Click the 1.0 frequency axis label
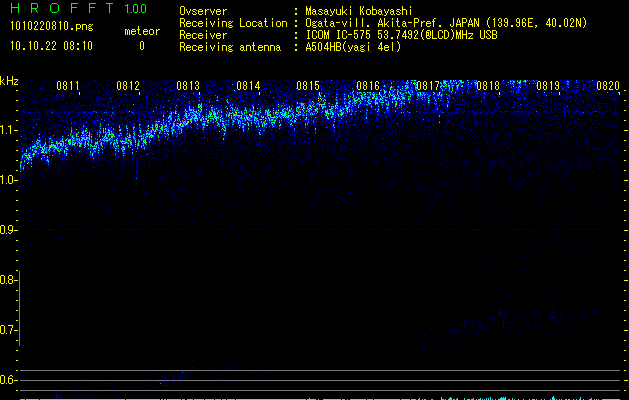This screenshot has height=400, width=629. (x=9, y=180)
